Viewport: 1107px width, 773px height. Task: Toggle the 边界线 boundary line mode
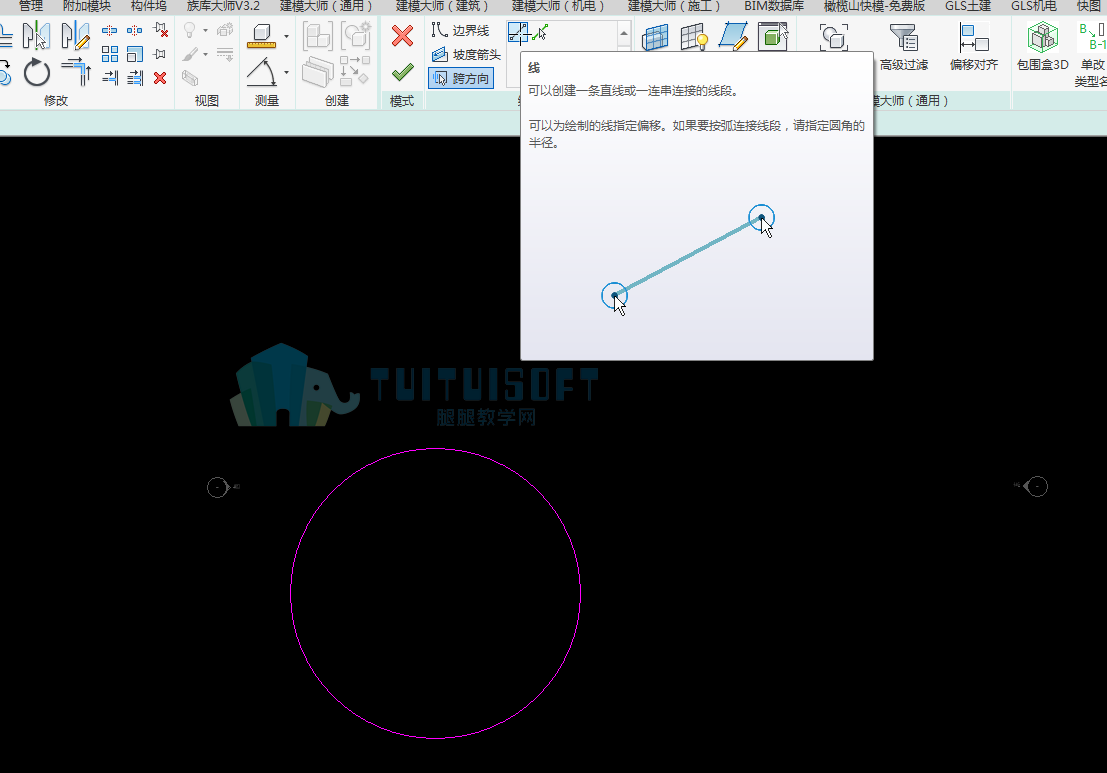[x=460, y=30]
